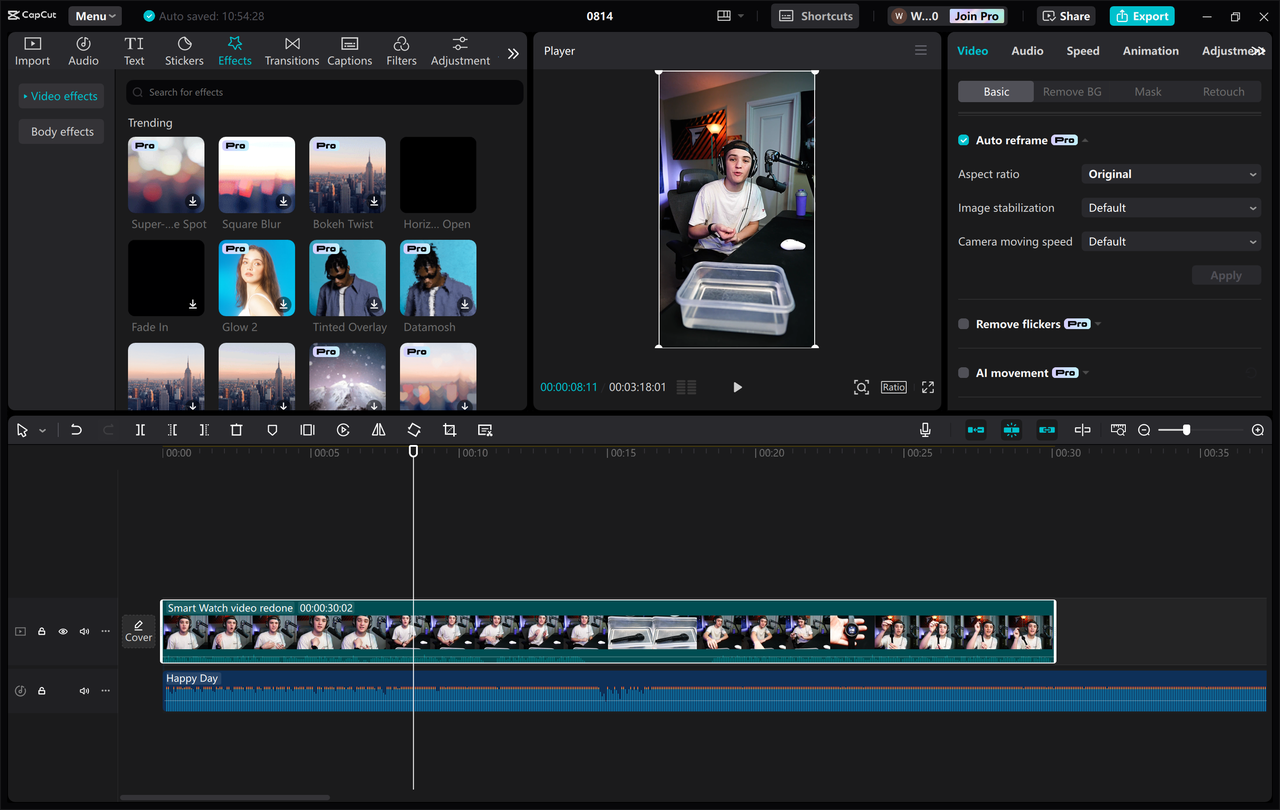Click the Apply button in the Video panel

(x=1226, y=274)
